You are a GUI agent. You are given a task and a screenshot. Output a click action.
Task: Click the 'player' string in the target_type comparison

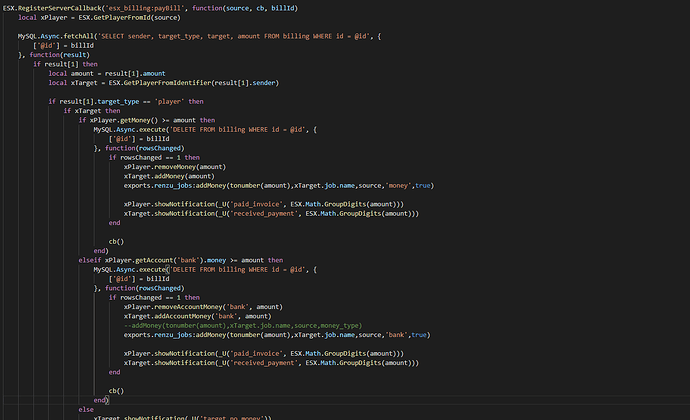click(169, 102)
